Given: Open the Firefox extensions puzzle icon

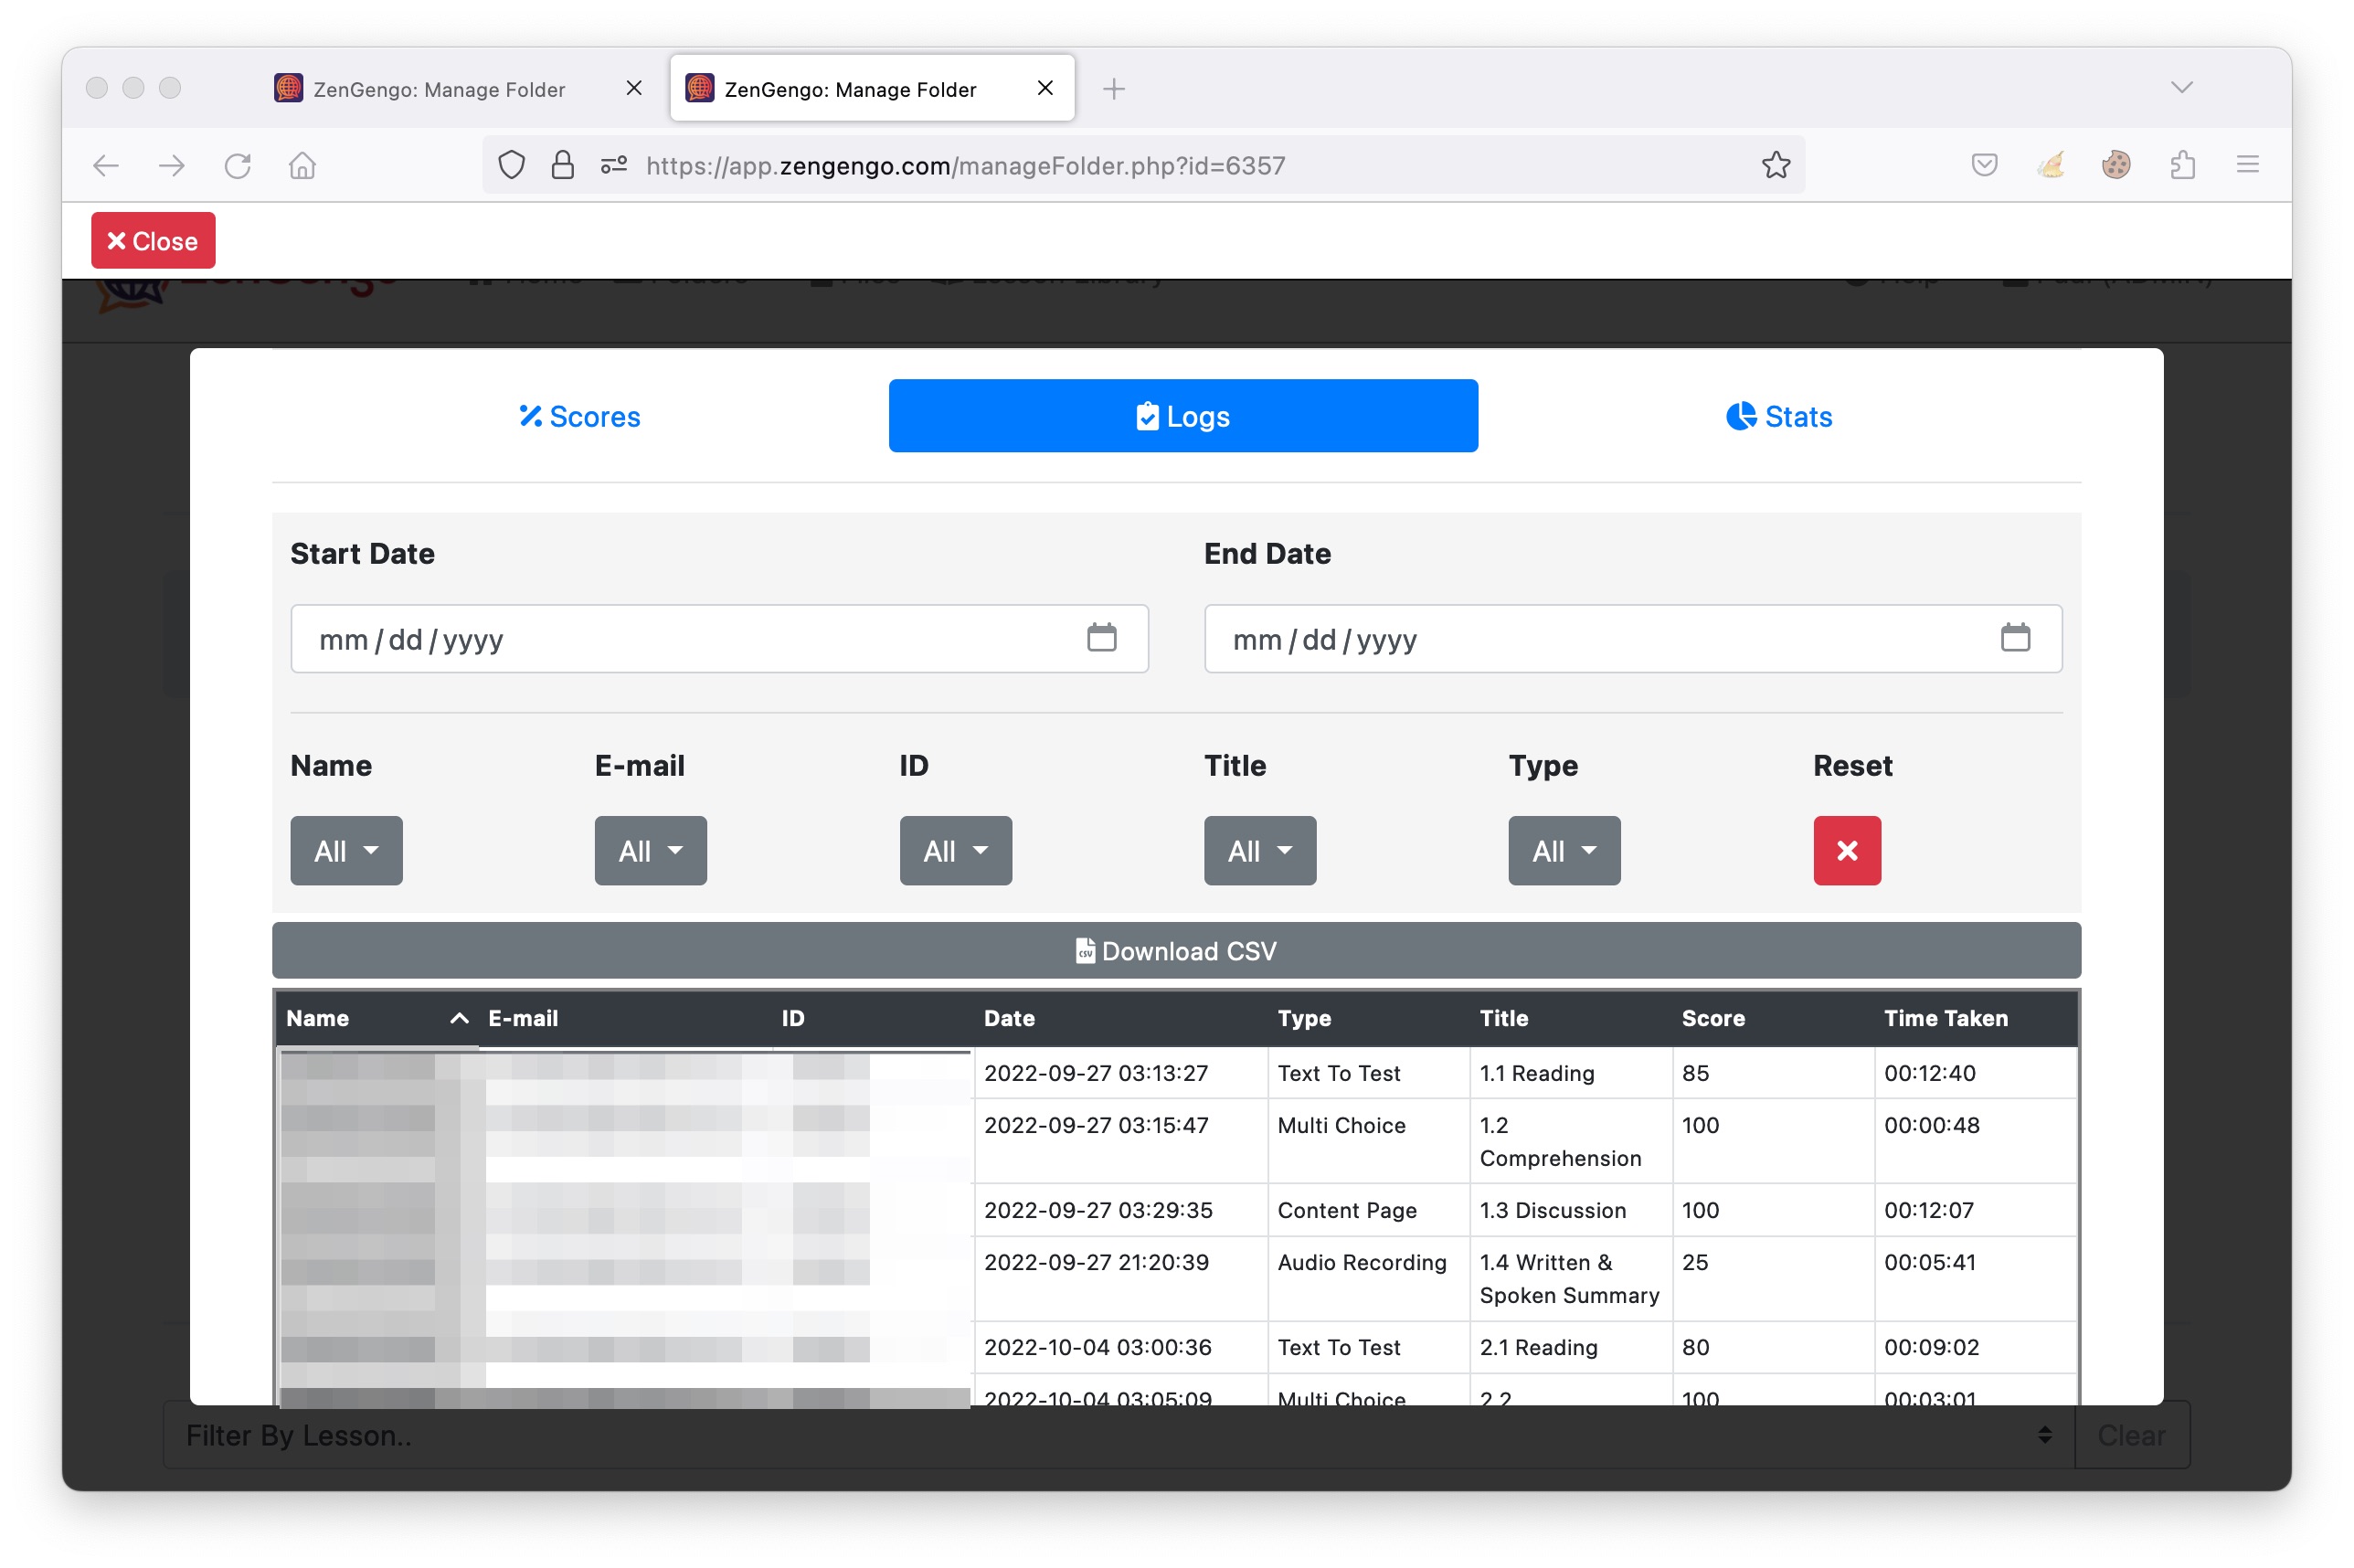Looking at the screenshot, I should tap(2182, 165).
